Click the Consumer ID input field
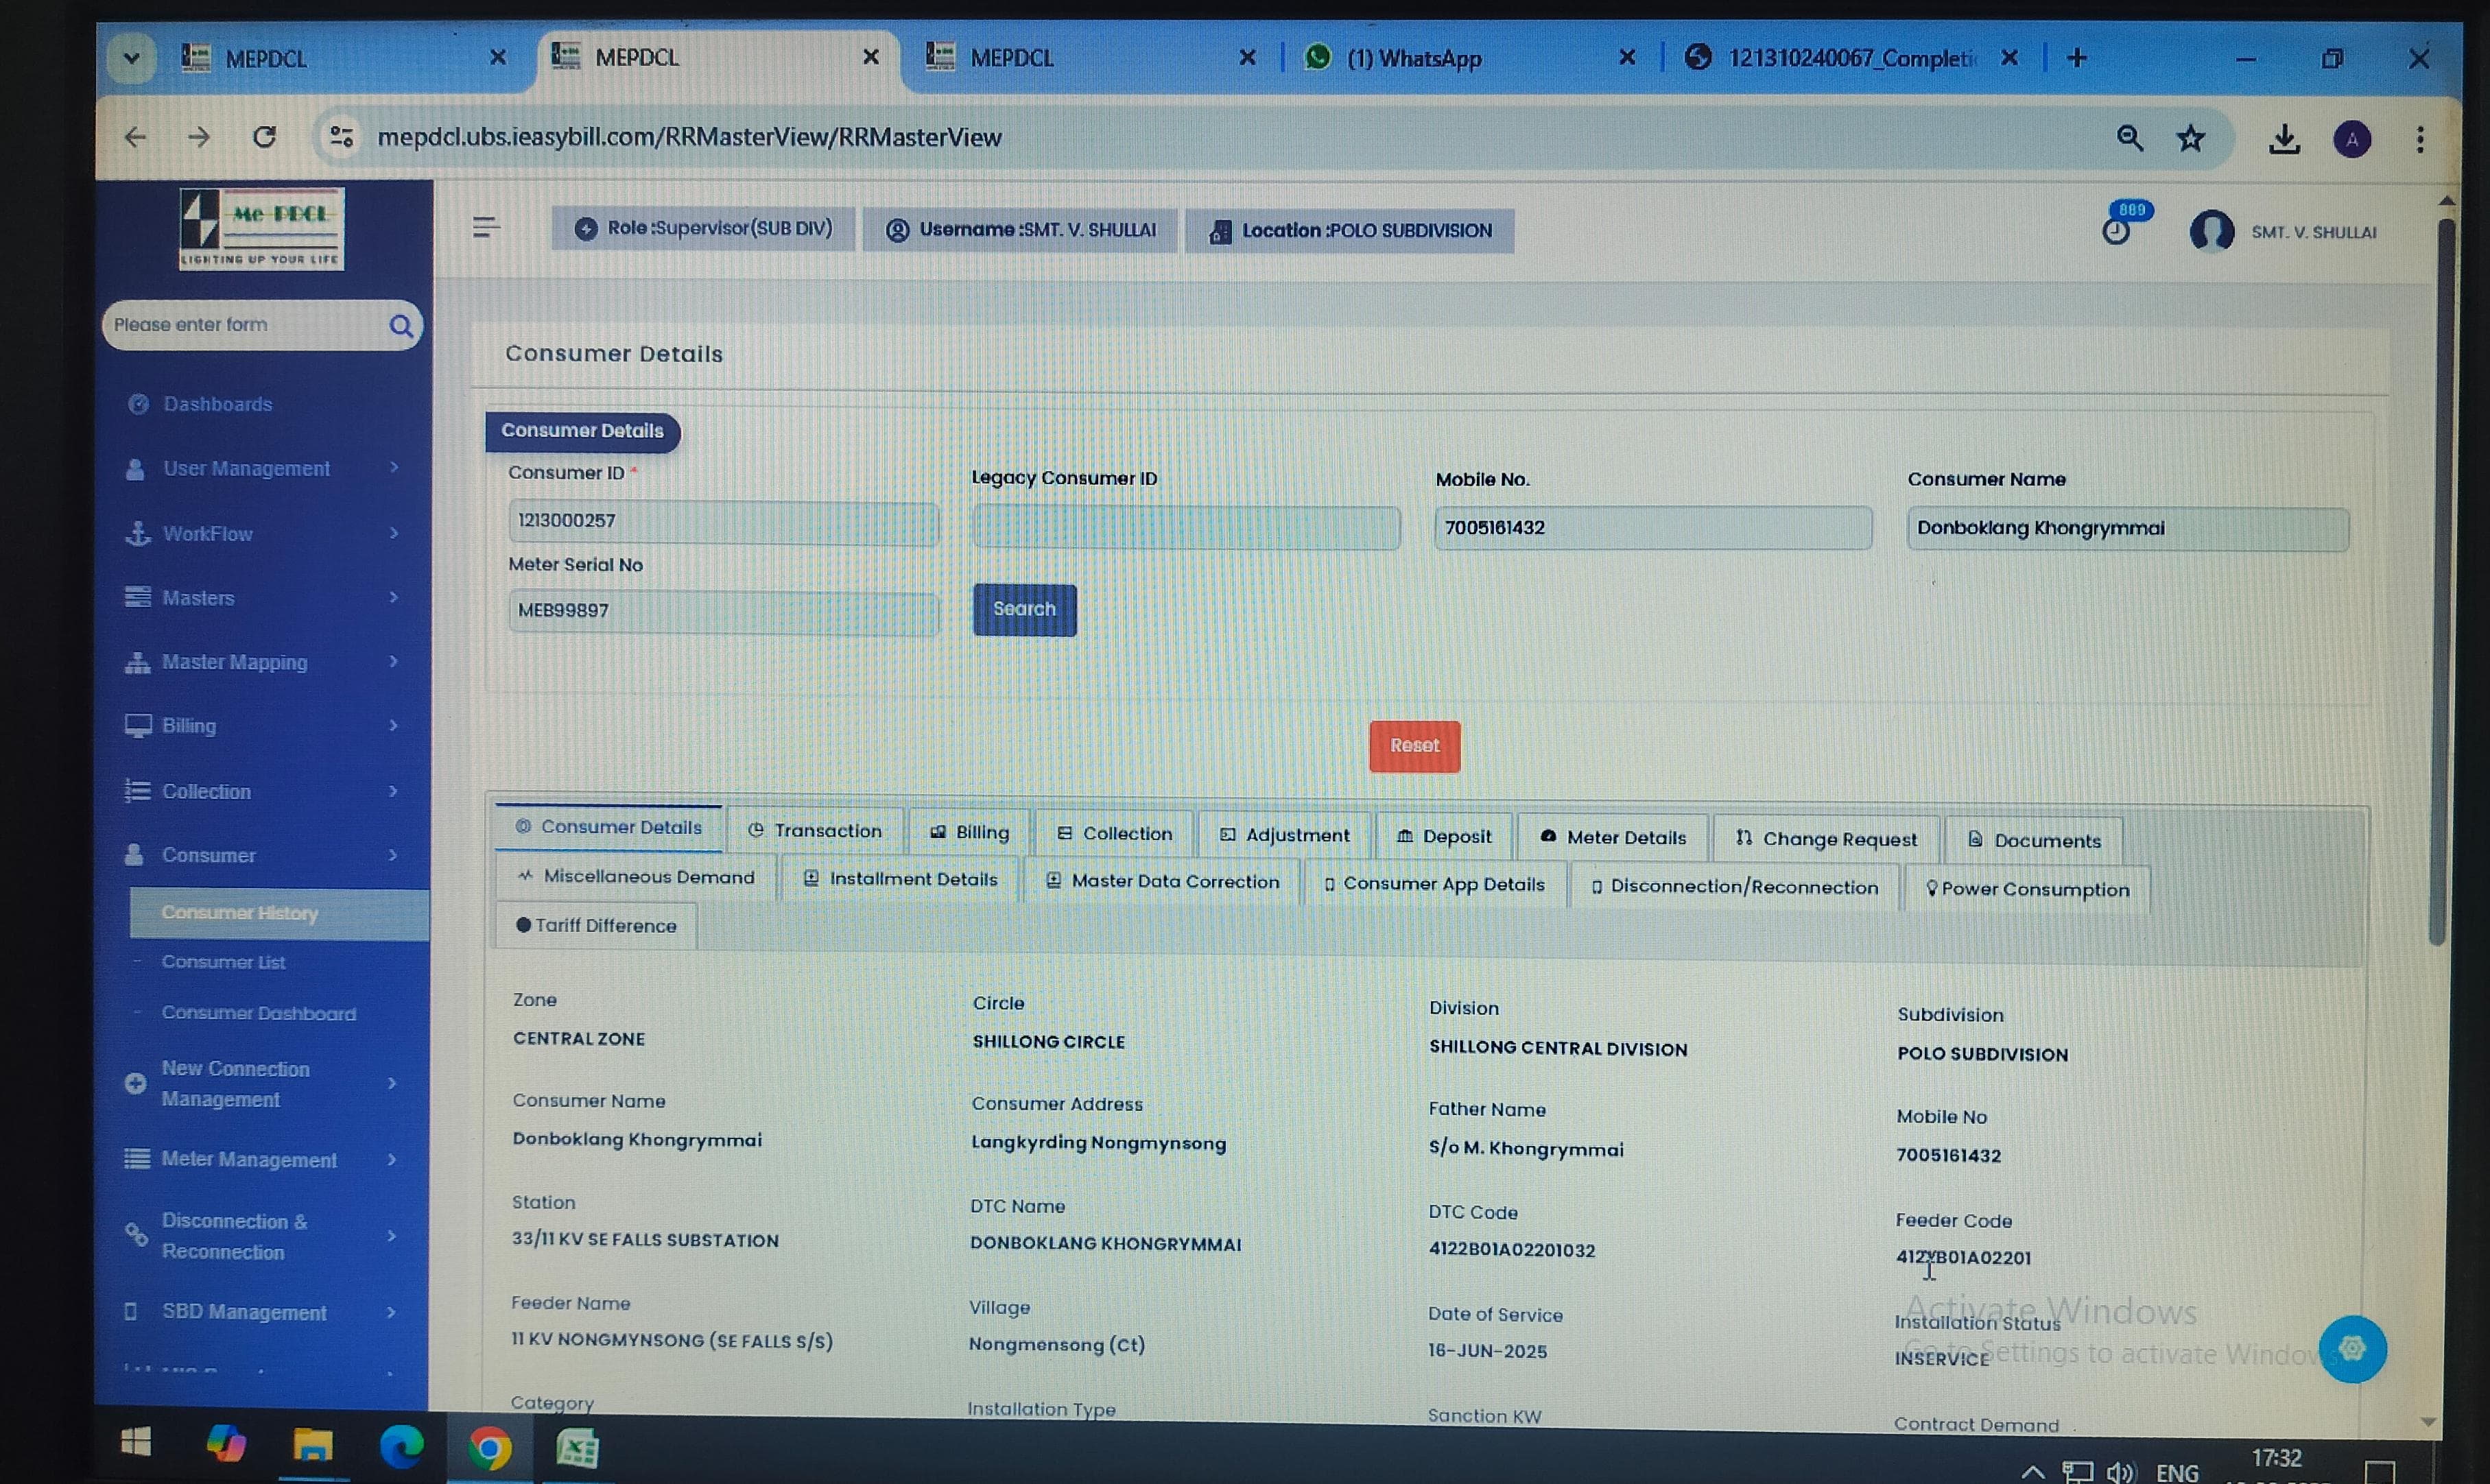2490x1484 pixels. pyautogui.click(x=723, y=521)
